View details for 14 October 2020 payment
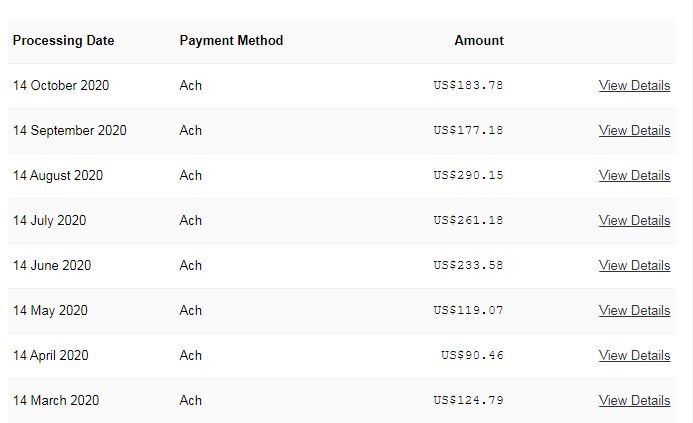This screenshot has height=423, width=693. click(634, 86)
